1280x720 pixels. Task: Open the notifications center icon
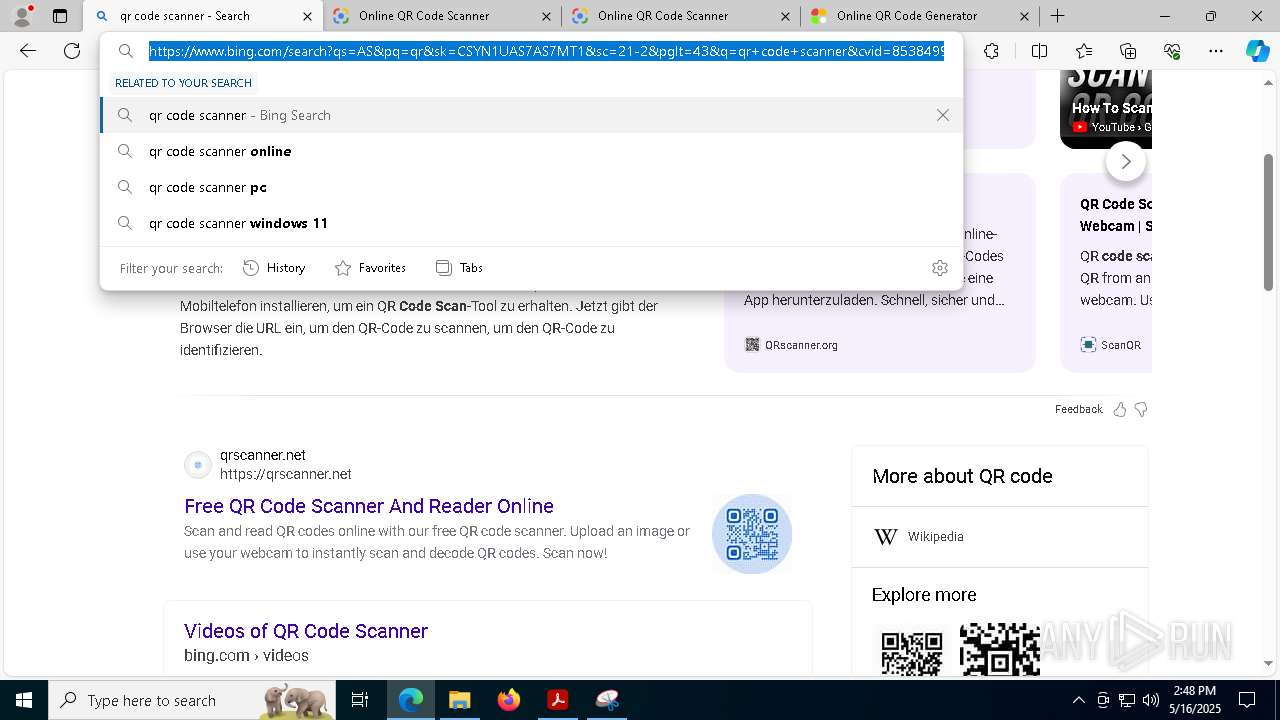point(1247,700)
